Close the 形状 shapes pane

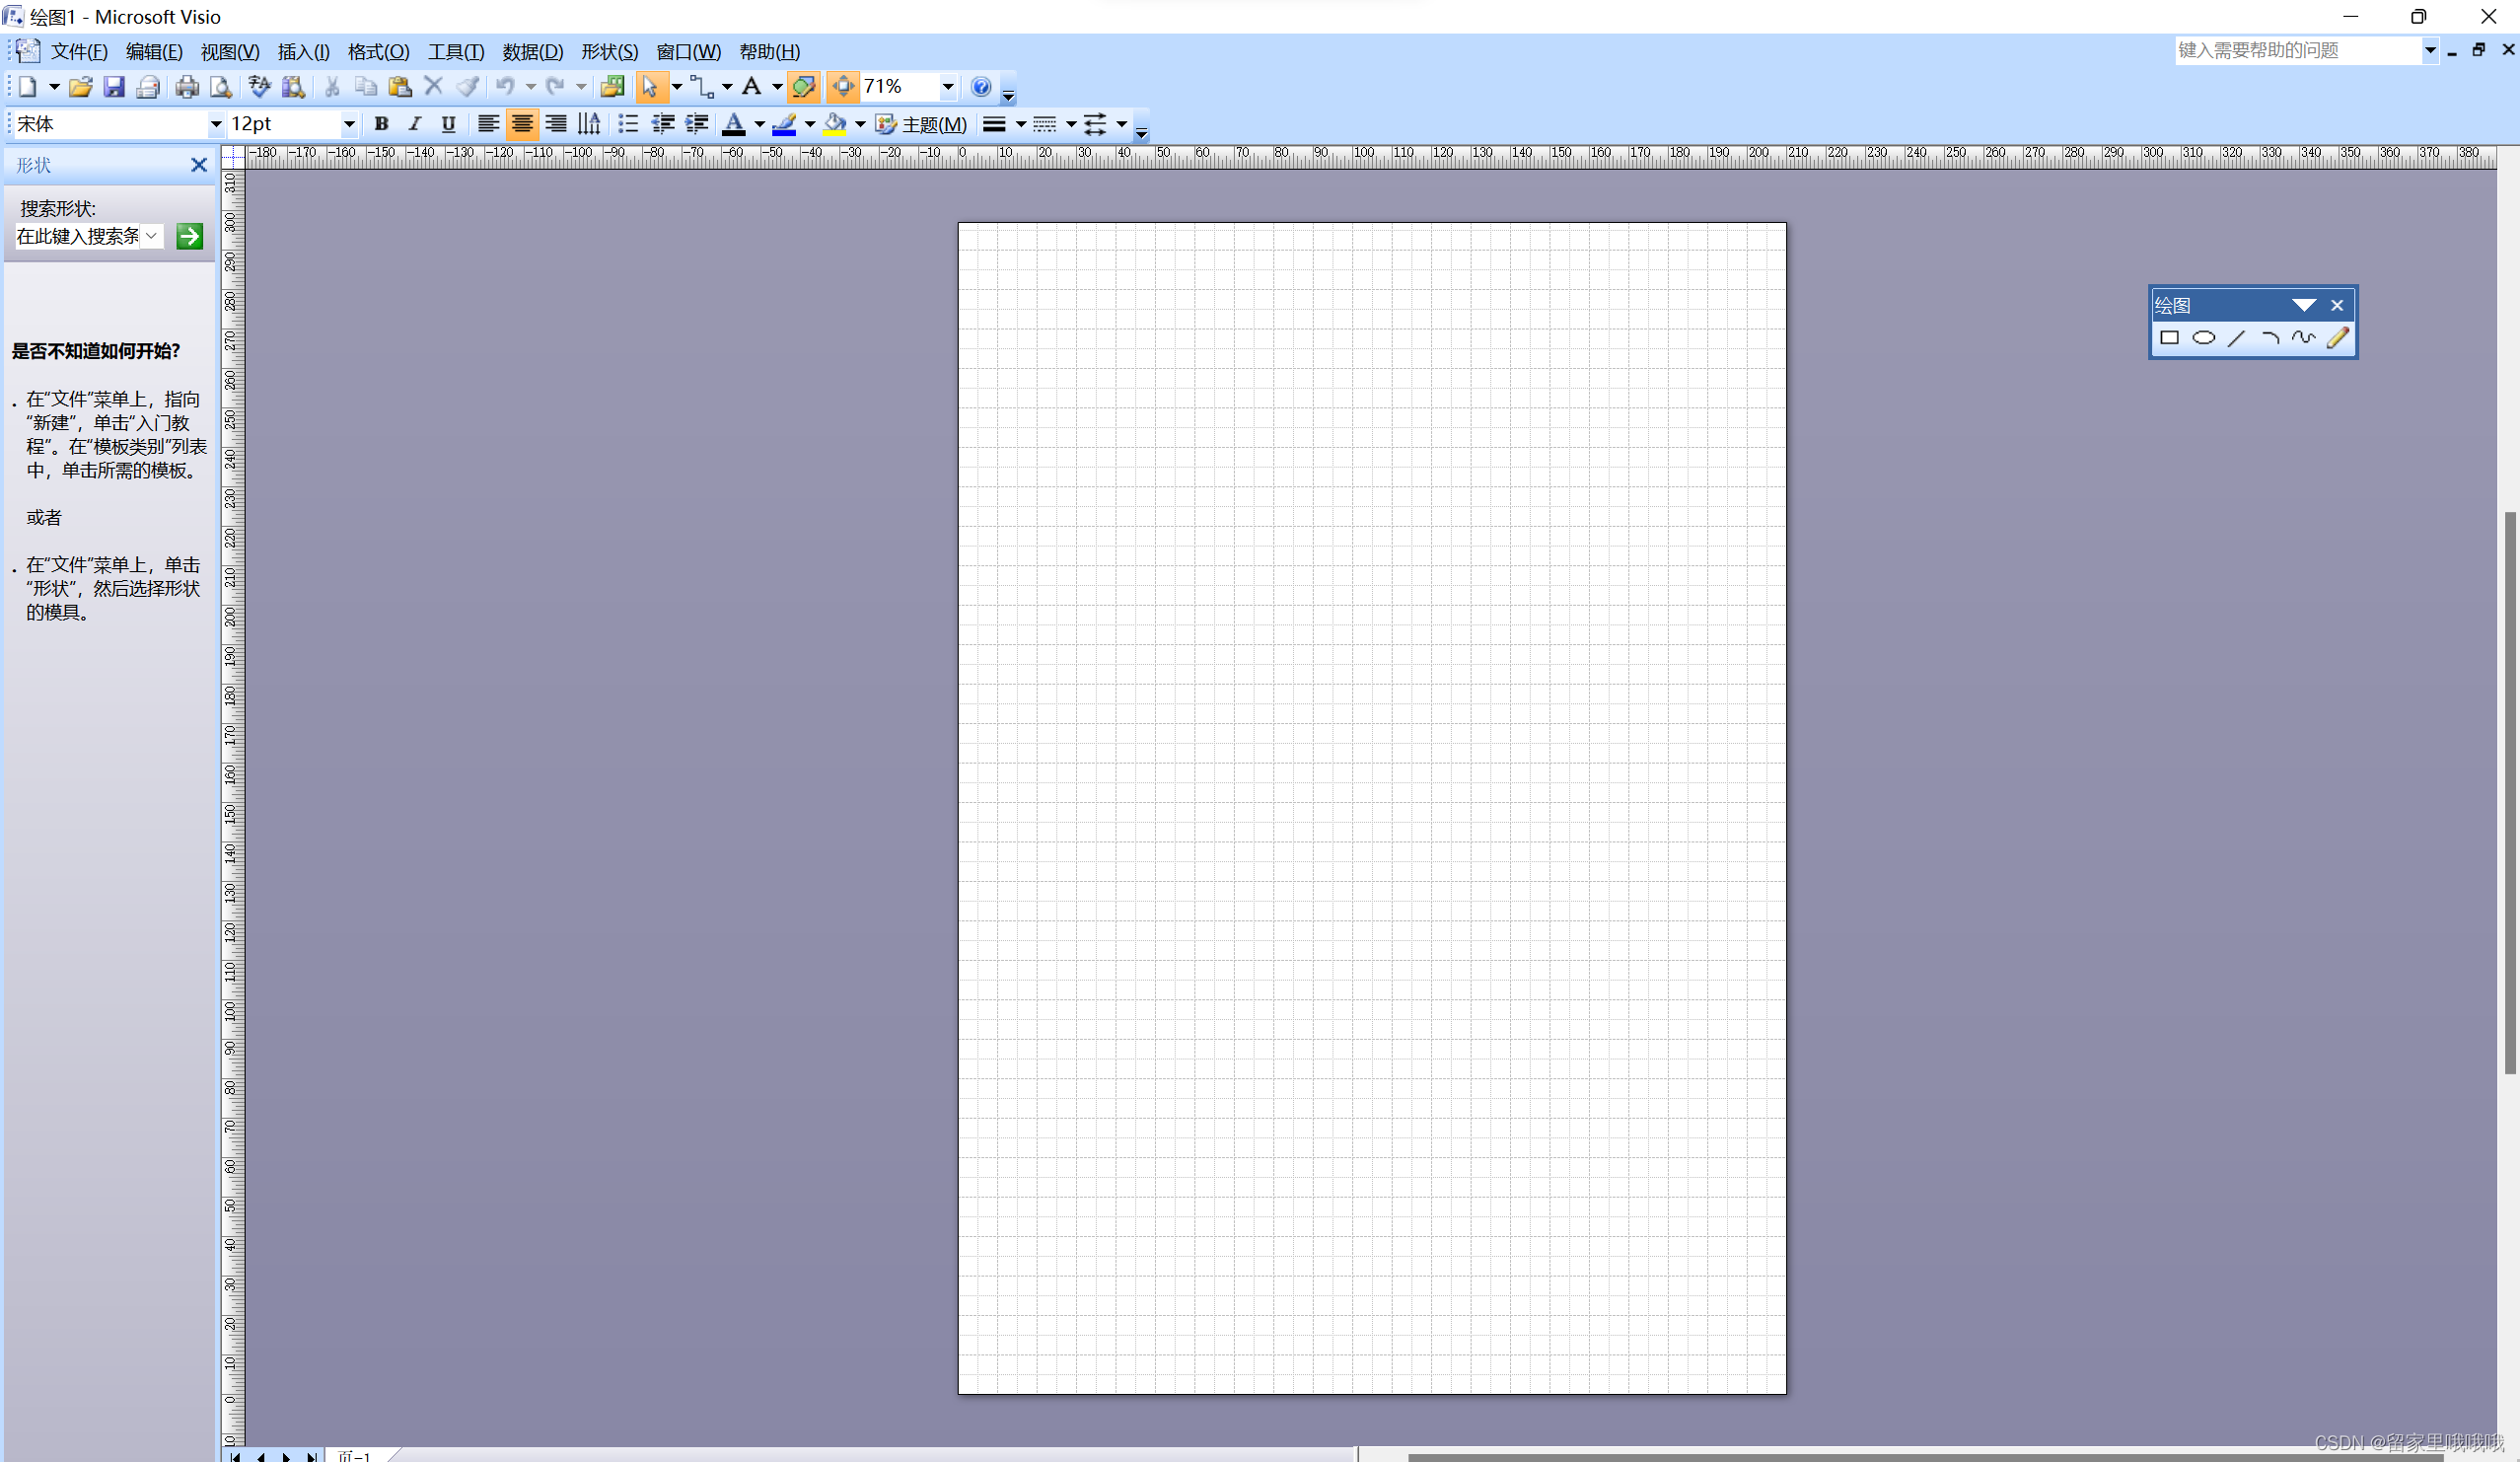click(199, 165)
